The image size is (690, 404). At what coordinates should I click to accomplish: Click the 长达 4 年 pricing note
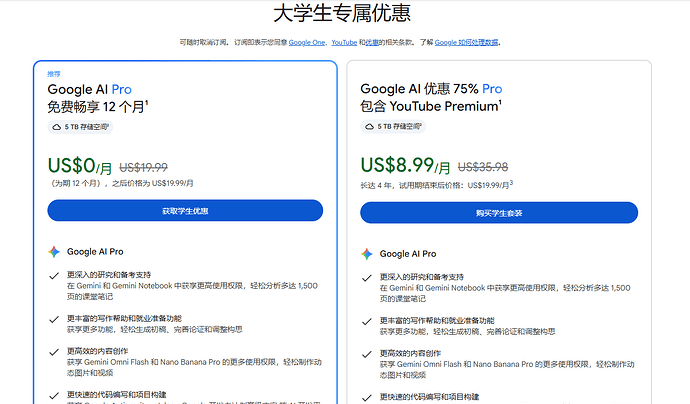click(x=437, y=185)
